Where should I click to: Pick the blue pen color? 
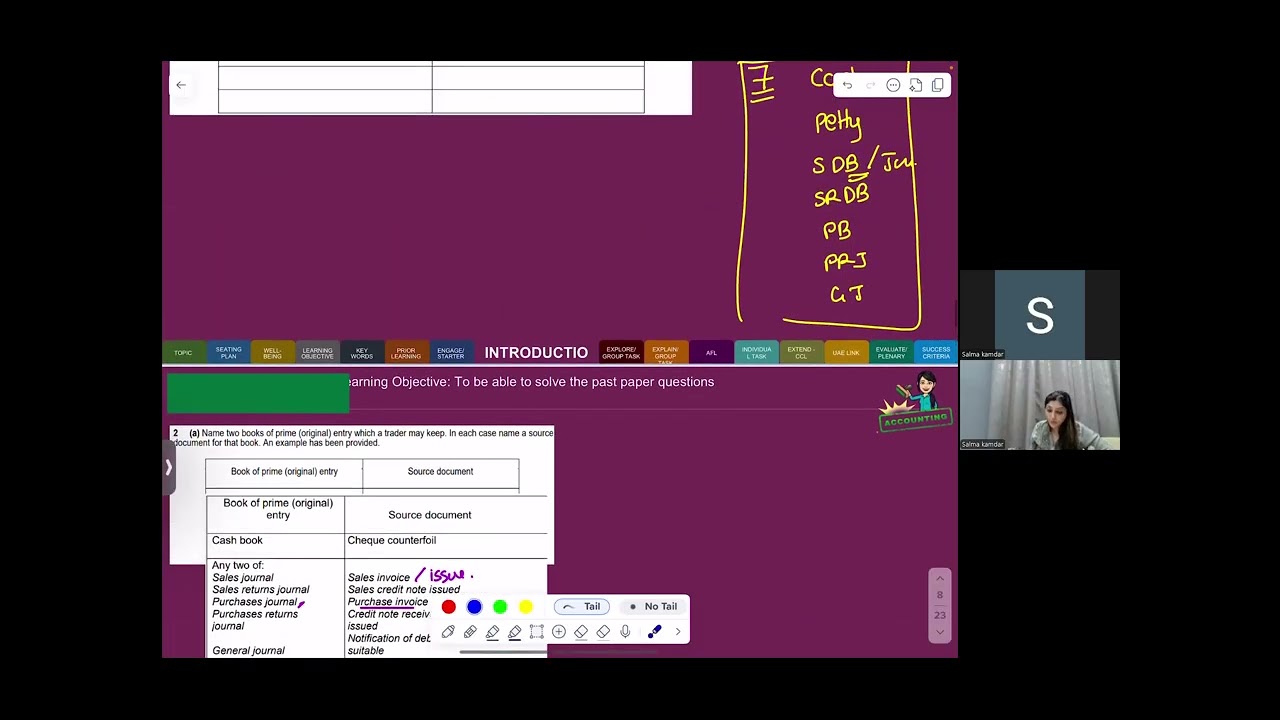[x=474, y=607]
